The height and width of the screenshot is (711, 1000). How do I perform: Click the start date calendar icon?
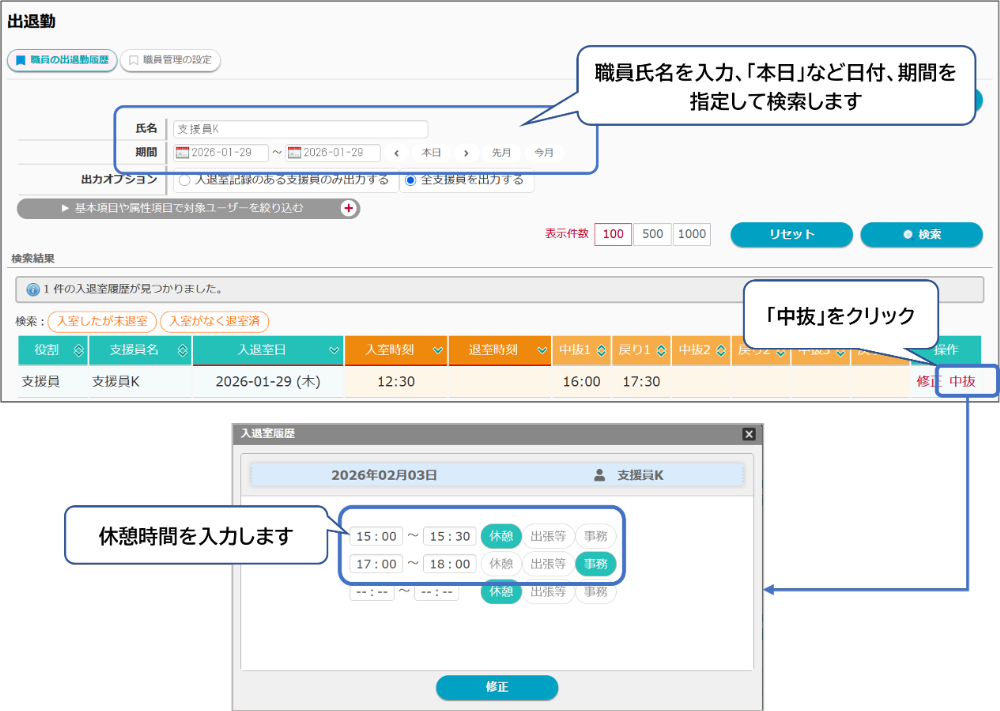pyautogui.click(x=182, y=153)
